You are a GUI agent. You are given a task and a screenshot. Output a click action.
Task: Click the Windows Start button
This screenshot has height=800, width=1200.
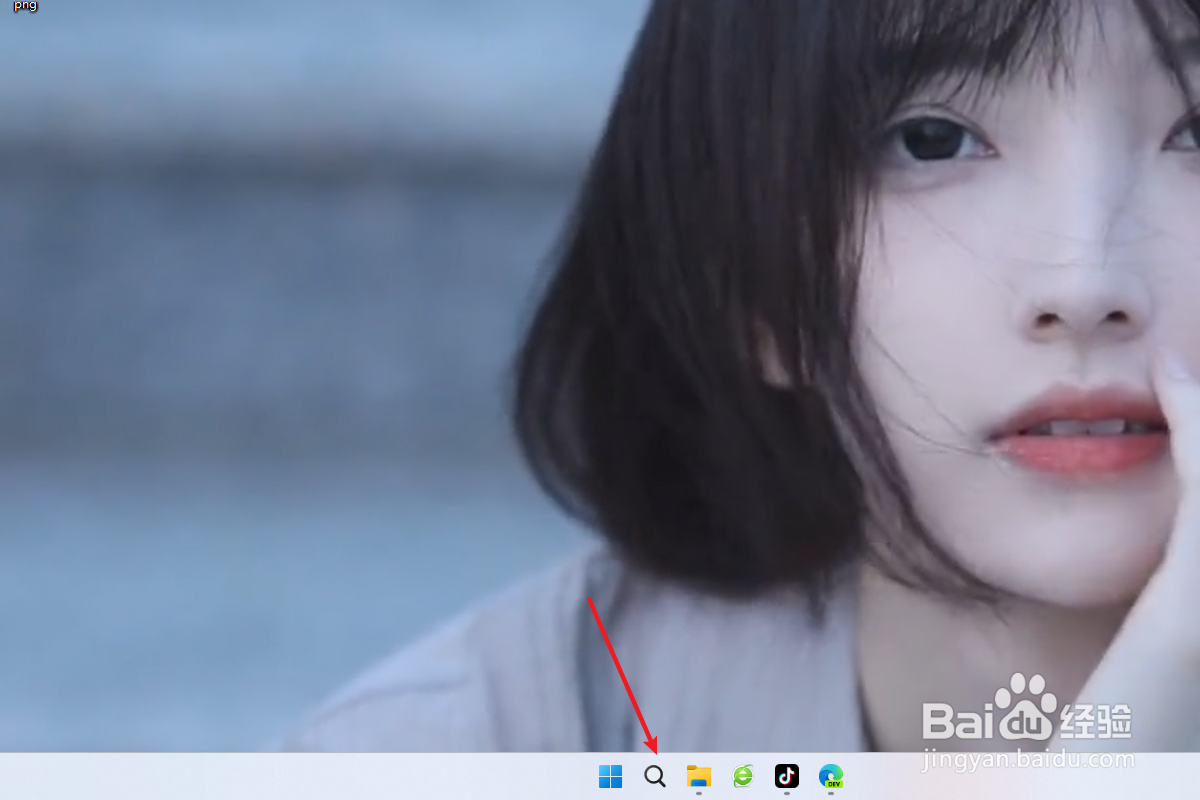tap(610, 776)
